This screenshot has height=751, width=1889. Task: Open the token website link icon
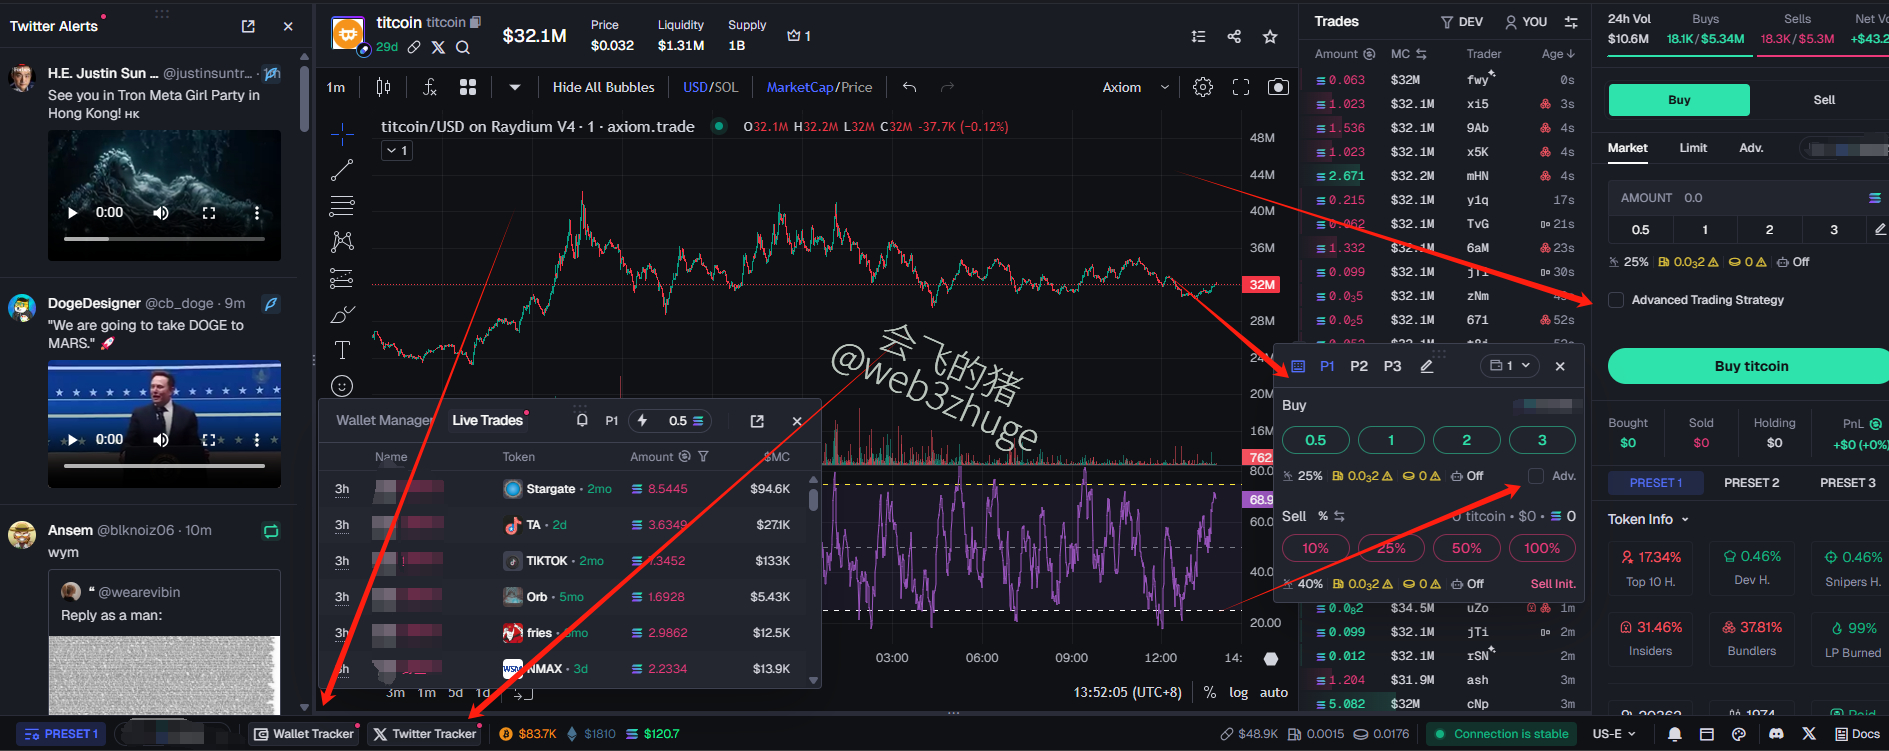pos(414,47)
